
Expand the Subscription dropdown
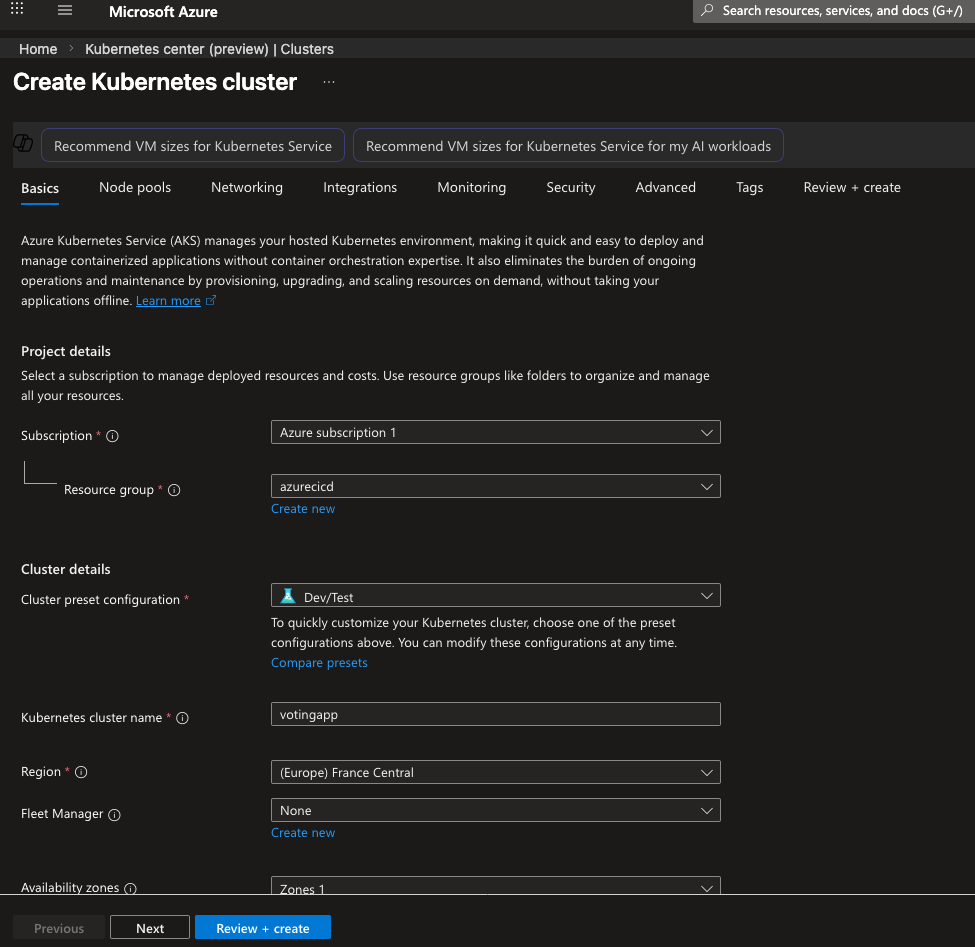point(495,433)
